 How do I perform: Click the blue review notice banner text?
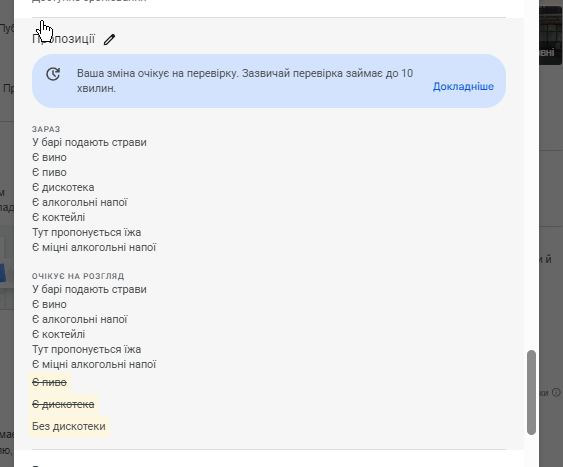(x=245, y=81)
